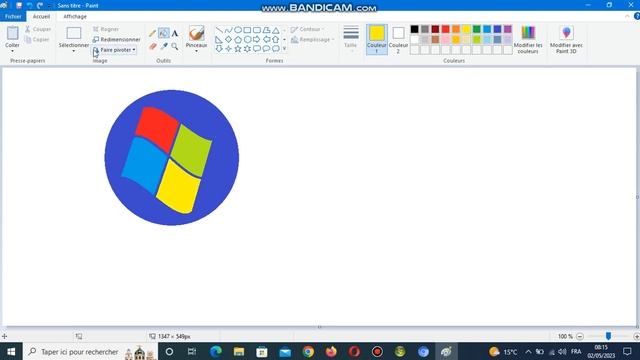The image size is (640, 360).
Task: Select the Text tool (A icon)
Action: pyautogui.click(x=175, y=33)
